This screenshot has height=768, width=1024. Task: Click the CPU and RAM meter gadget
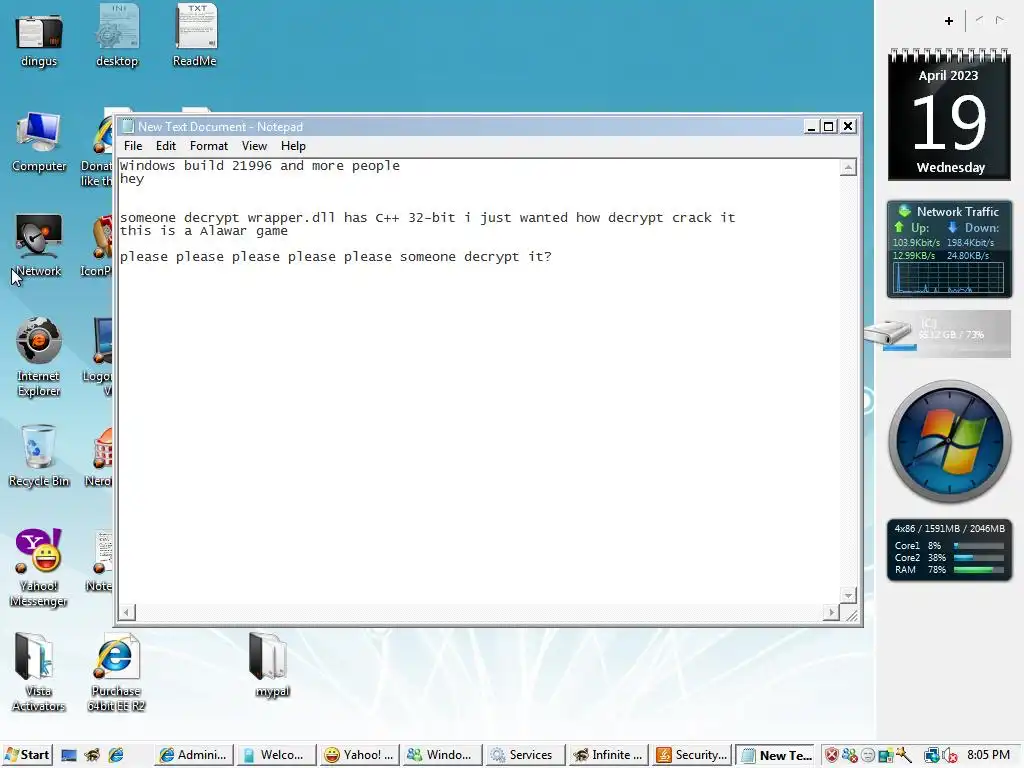coord(949,550)
